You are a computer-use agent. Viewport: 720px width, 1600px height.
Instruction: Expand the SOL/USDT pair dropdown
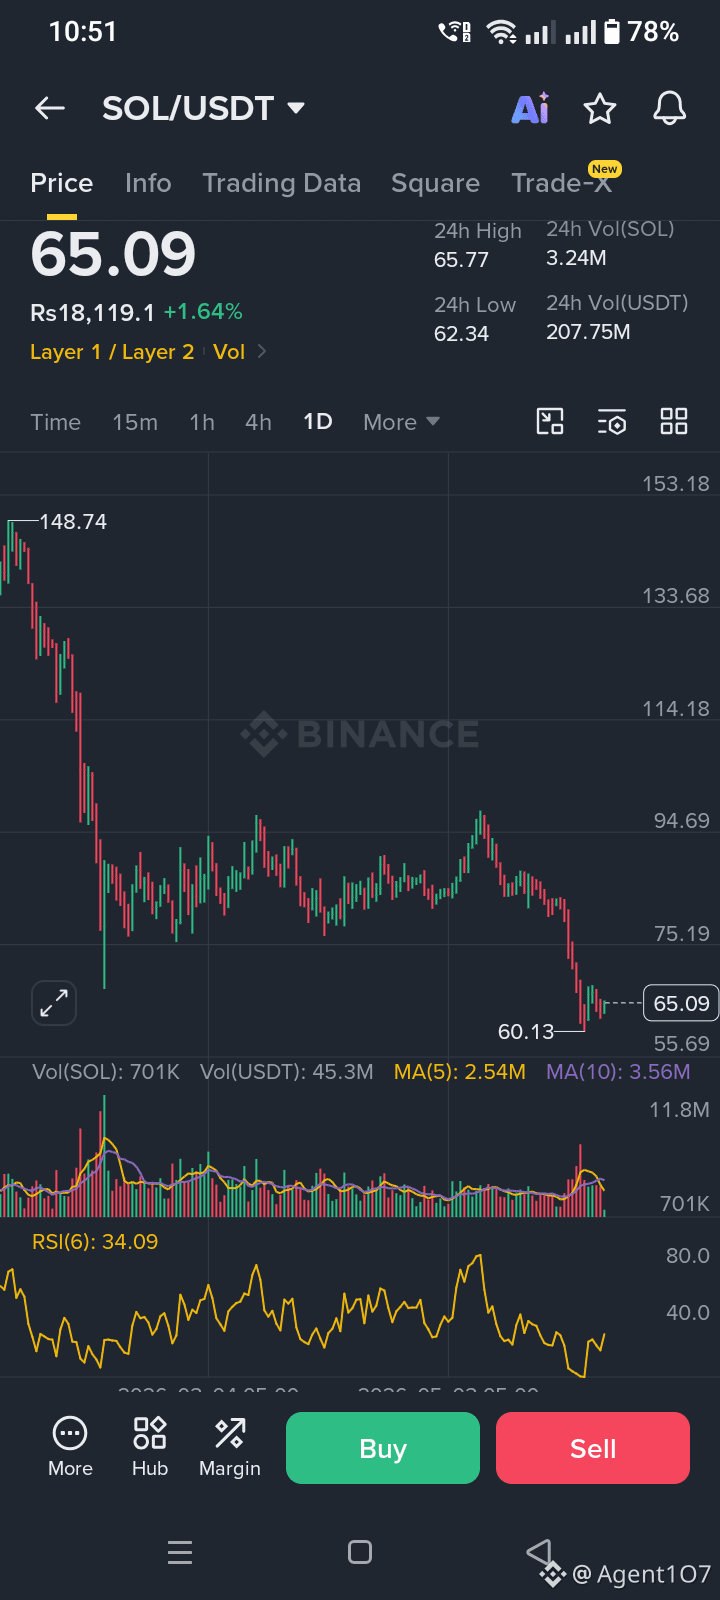[x=296, y=108]
